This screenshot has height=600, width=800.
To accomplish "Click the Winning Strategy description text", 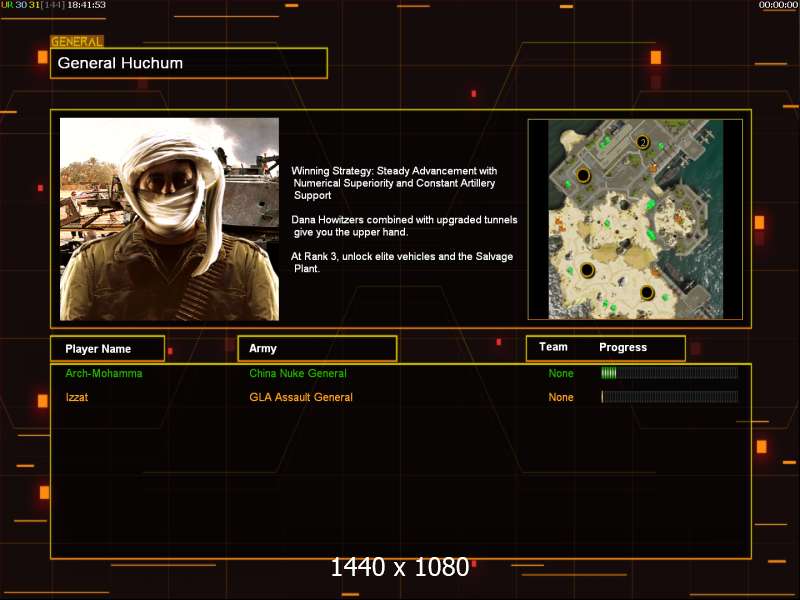I will 394,183.
